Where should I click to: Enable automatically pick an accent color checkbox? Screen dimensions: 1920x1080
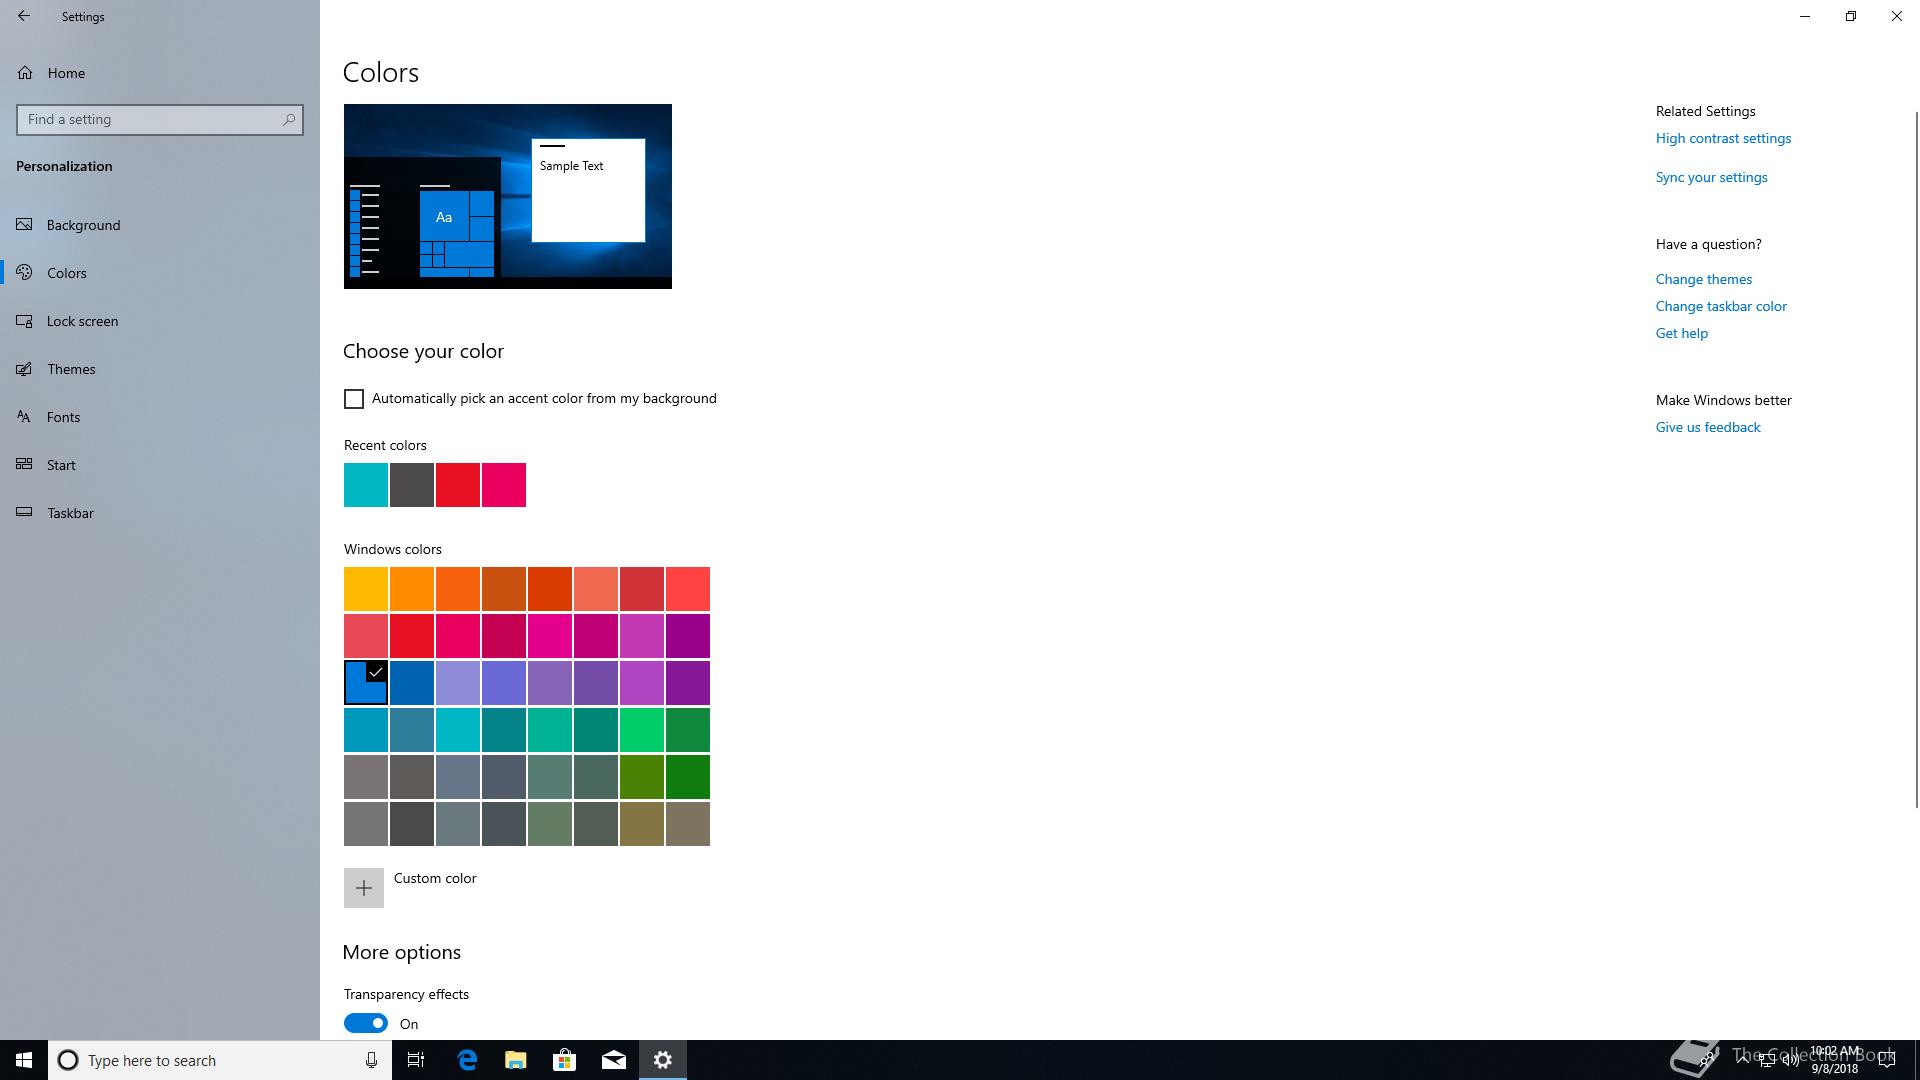click(354, 399)
